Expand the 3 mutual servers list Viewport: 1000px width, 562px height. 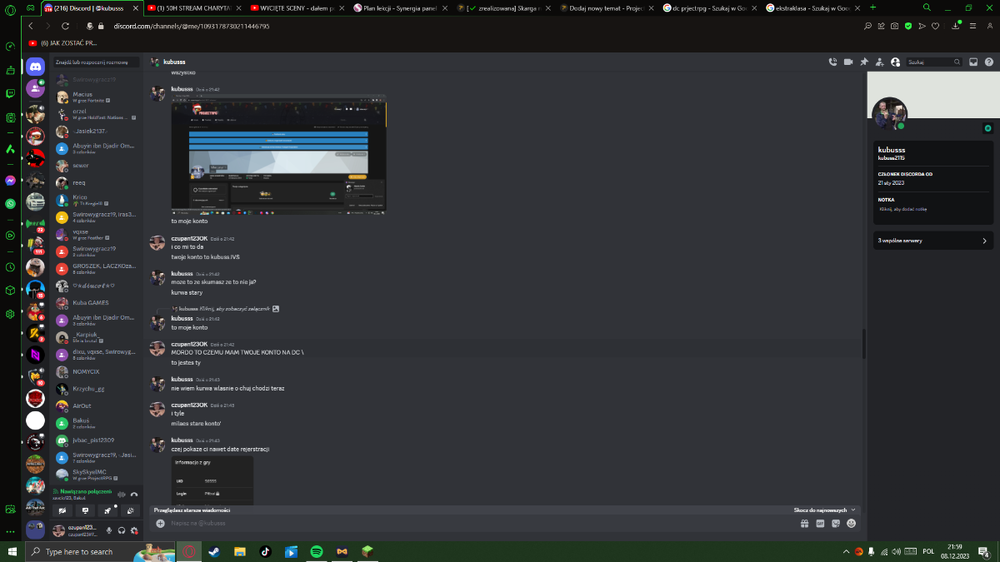[x=932, y=240]
